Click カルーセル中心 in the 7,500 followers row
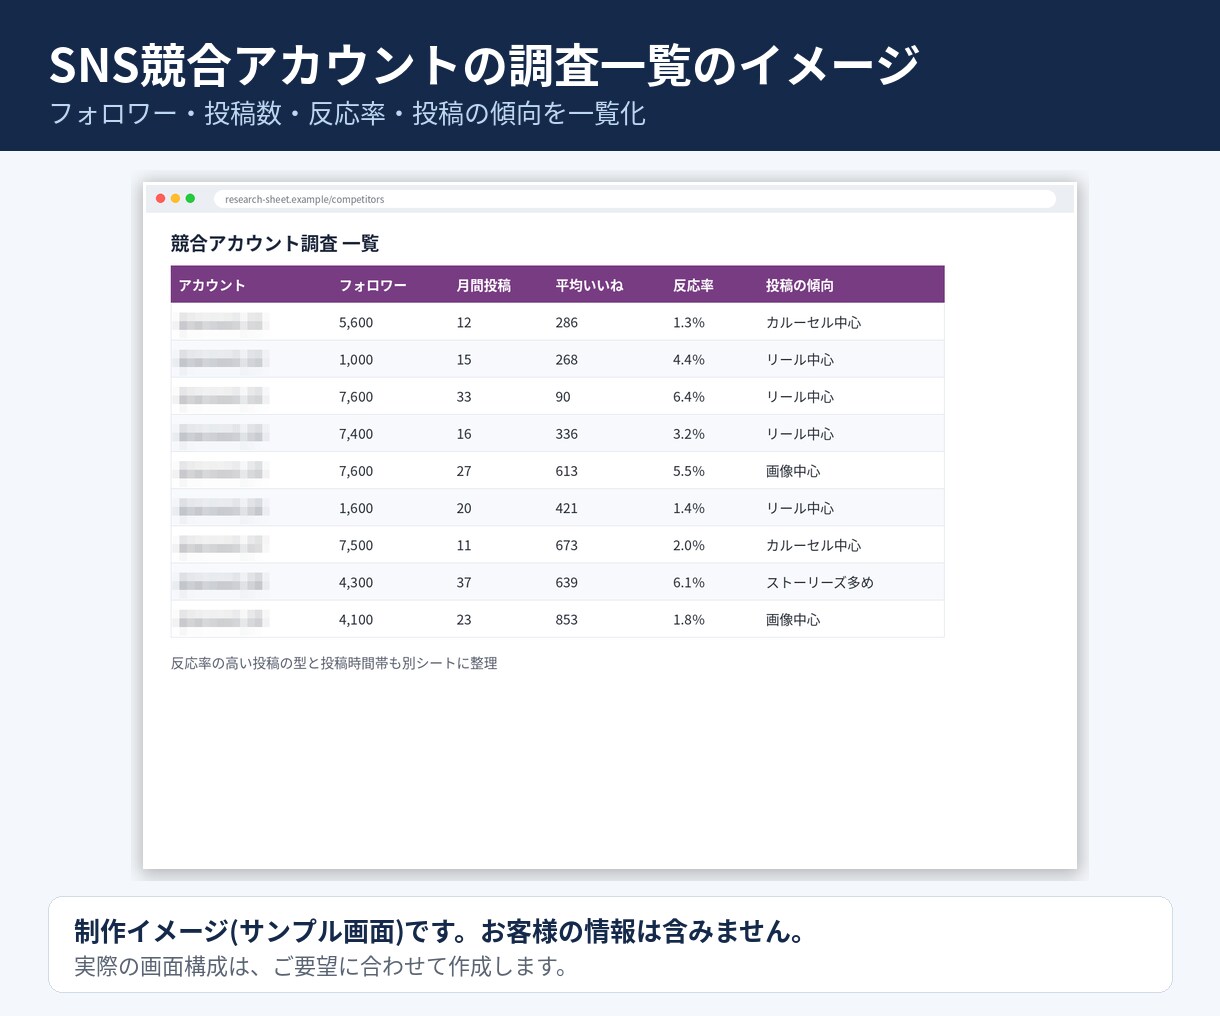Image resolution: width=1220 pixels, height=1016 pixels. click(x=813, y=545)
